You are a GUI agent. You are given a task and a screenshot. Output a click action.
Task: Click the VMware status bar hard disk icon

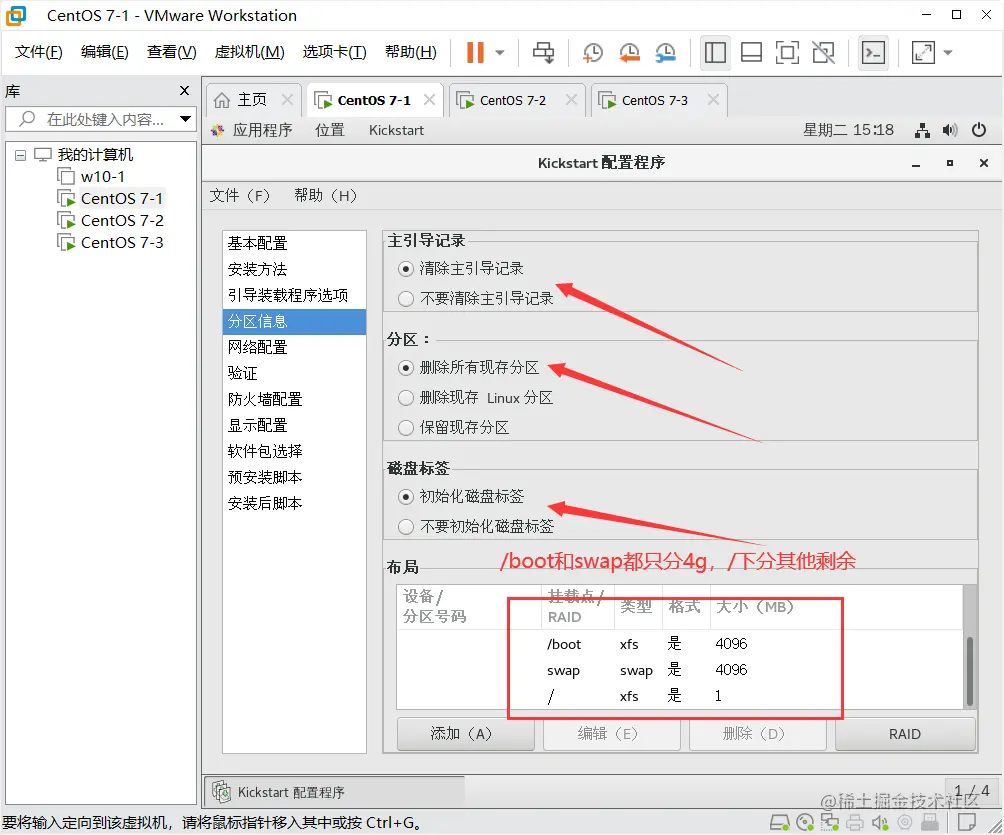(779, 822)
